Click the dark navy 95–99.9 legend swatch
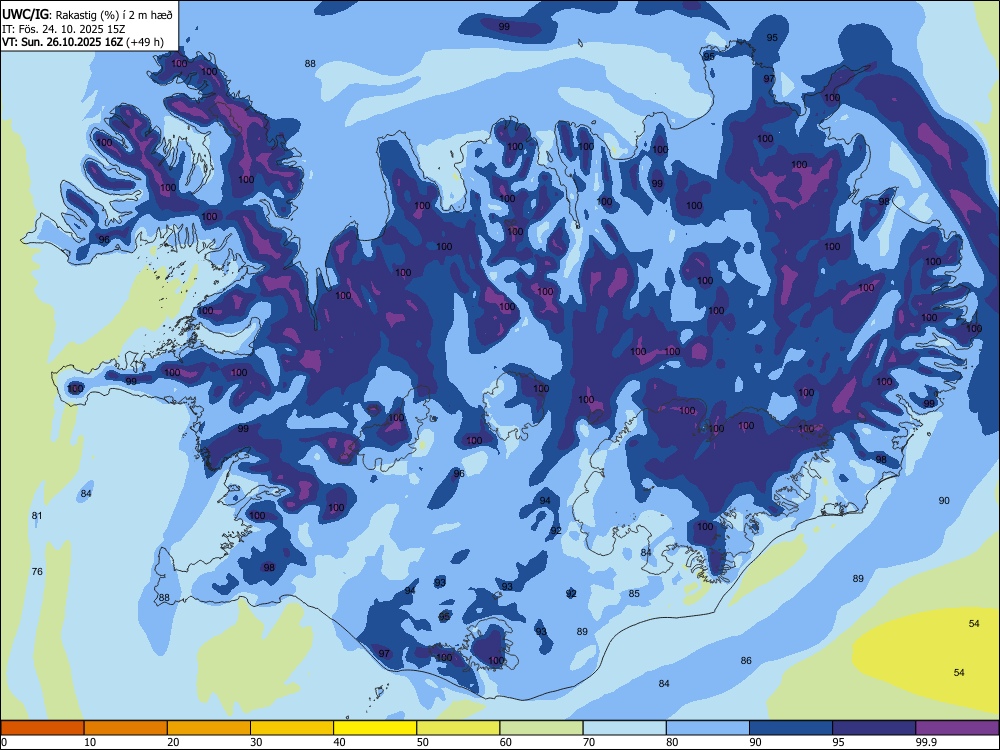This screenshot has height=750, width=1000. click(874, 728)
